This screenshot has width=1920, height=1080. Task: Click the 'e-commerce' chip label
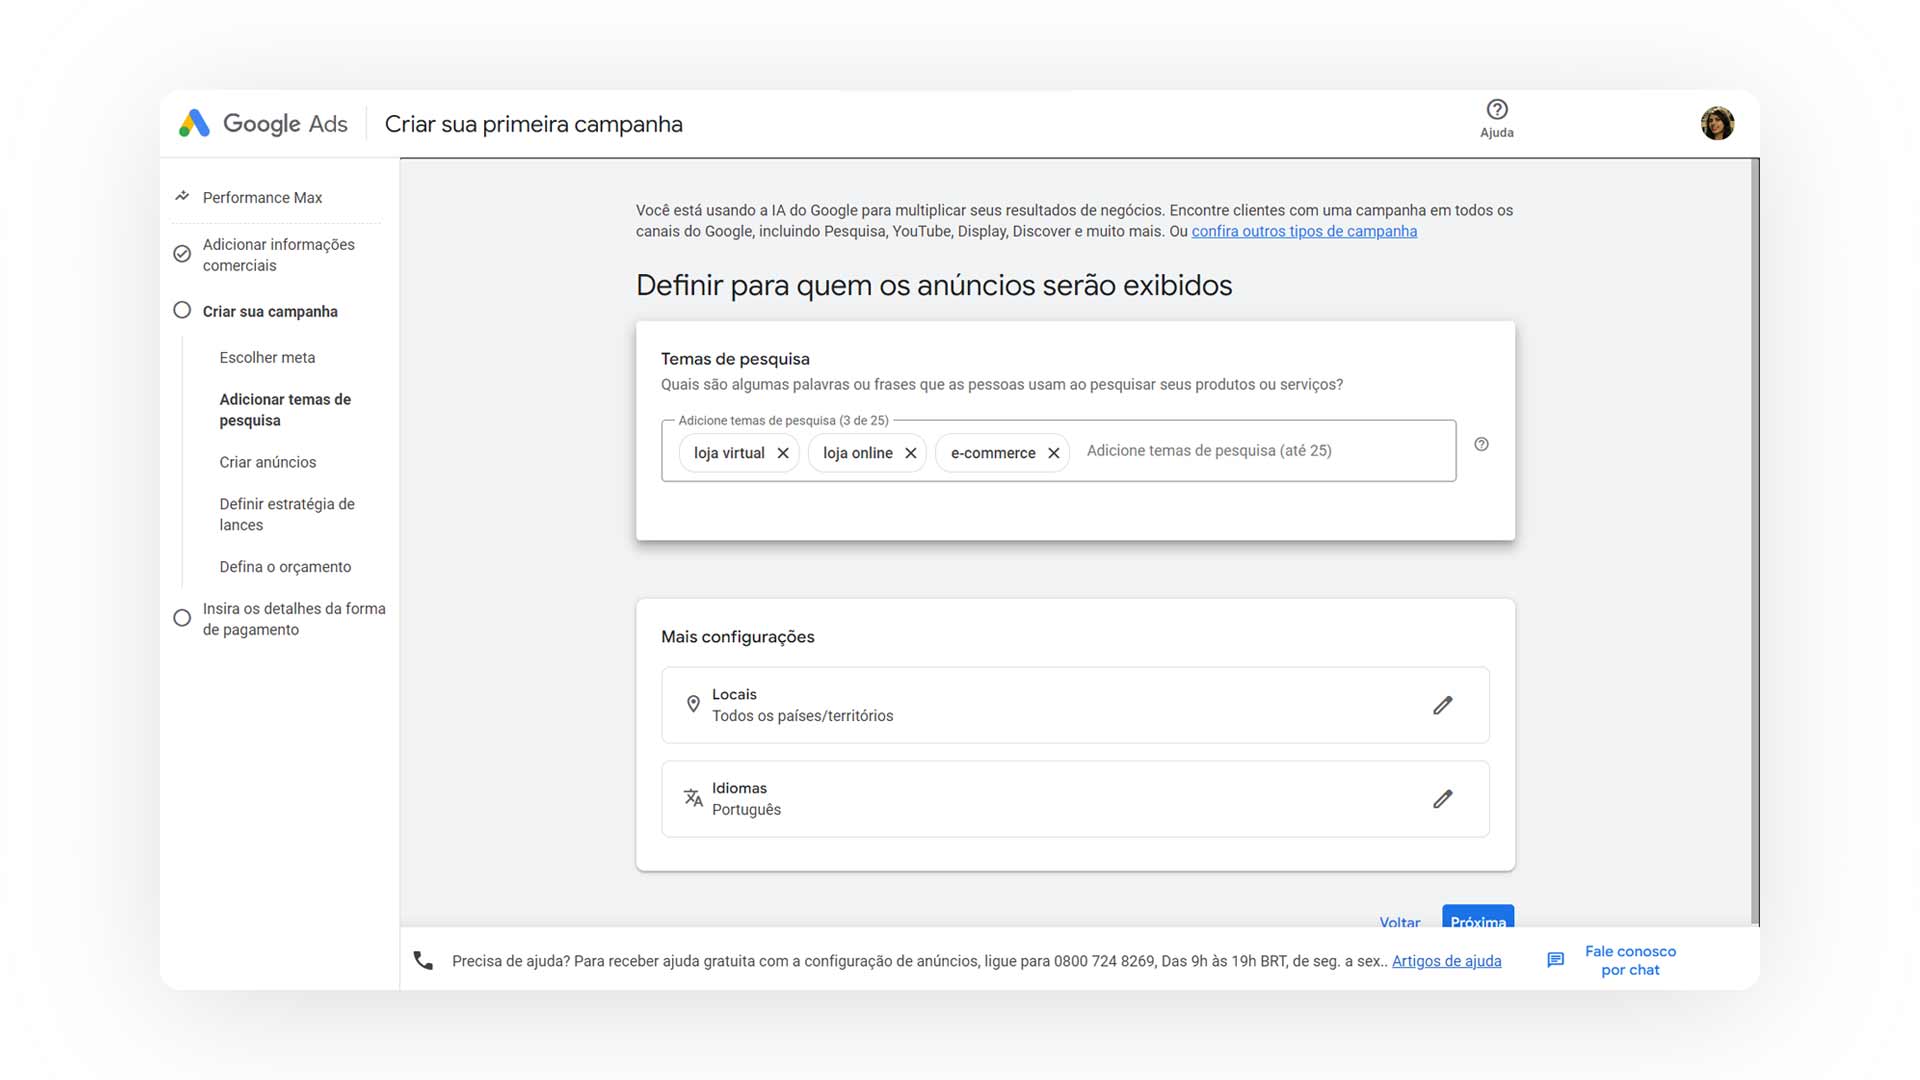pos(993,453)
